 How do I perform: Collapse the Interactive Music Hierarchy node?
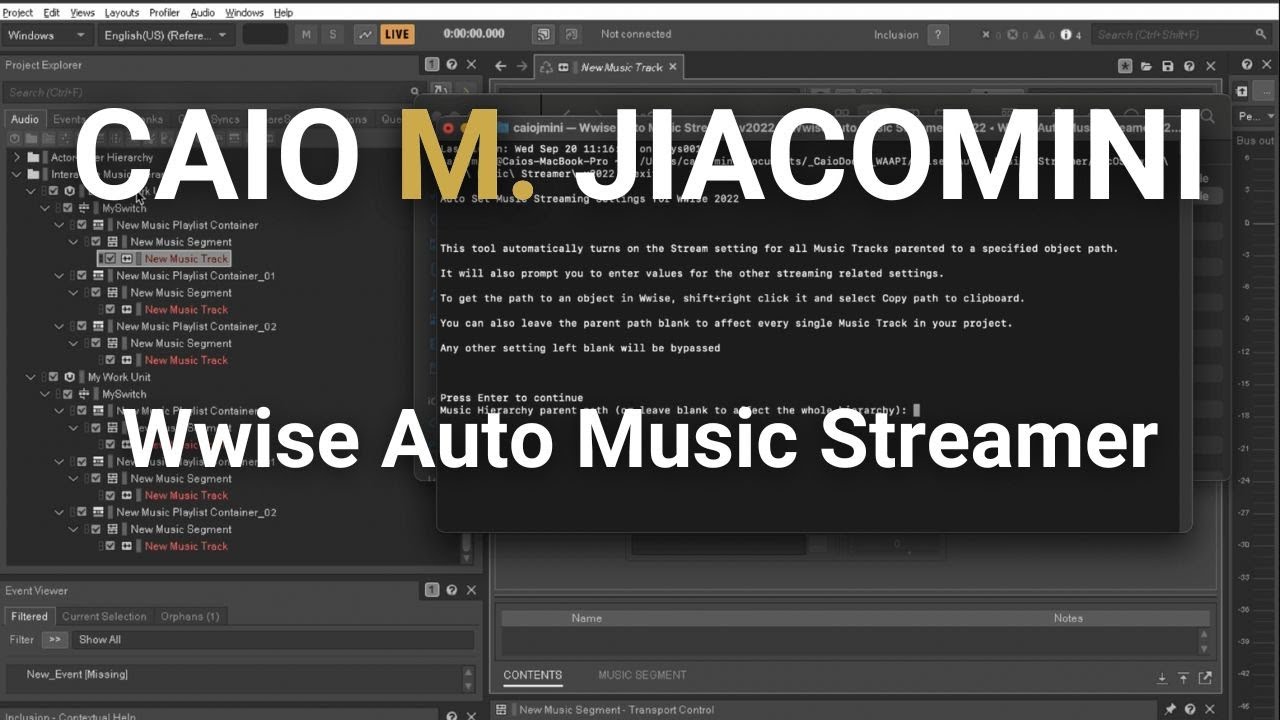point(17,174)
